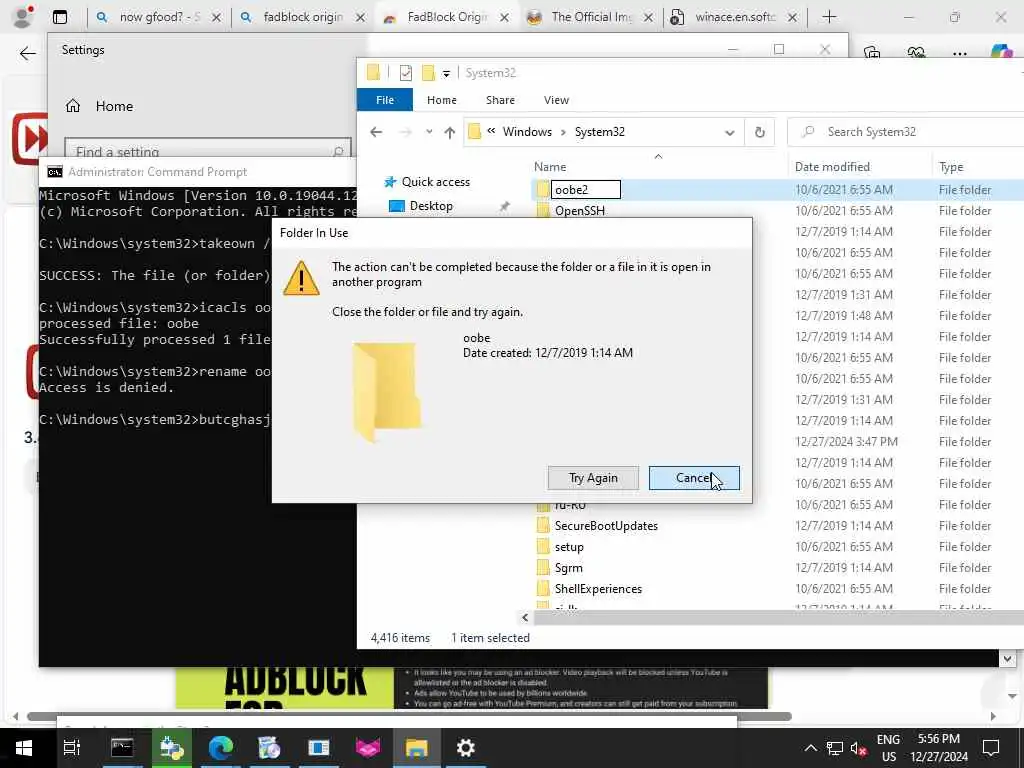
Task: Open Customize Quick Access Toolbar dropdown
Action: 446,73
